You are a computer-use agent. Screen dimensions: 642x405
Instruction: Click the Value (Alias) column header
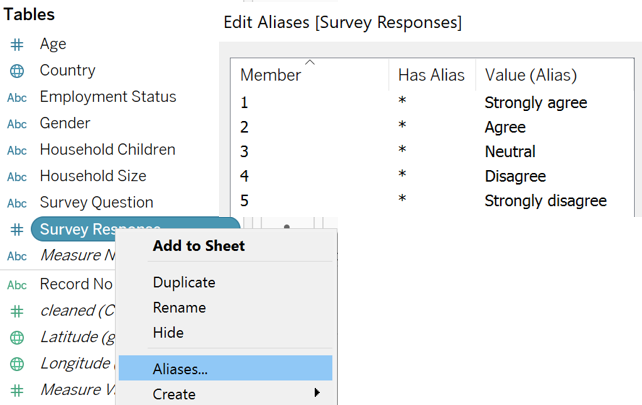tap(530, 75)
